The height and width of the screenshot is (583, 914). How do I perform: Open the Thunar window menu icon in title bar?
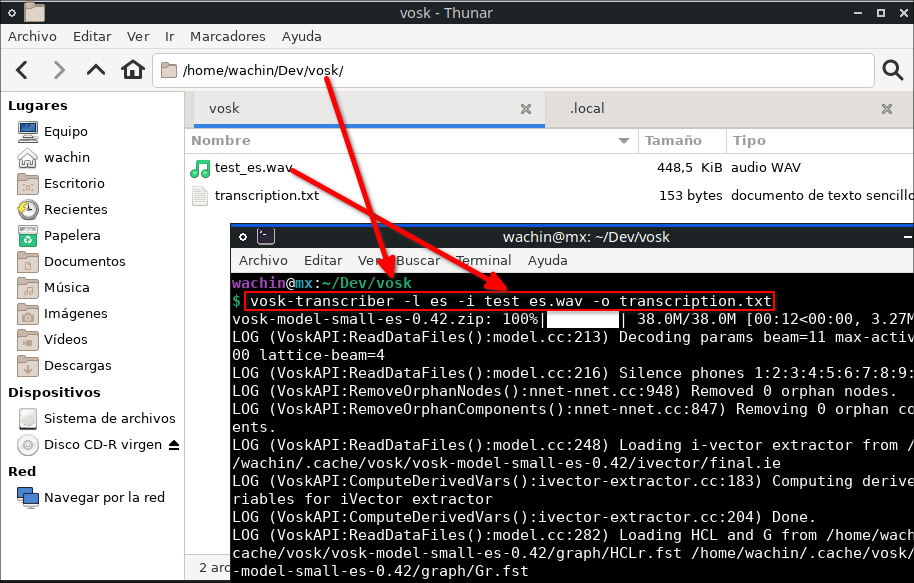[12, 12]
